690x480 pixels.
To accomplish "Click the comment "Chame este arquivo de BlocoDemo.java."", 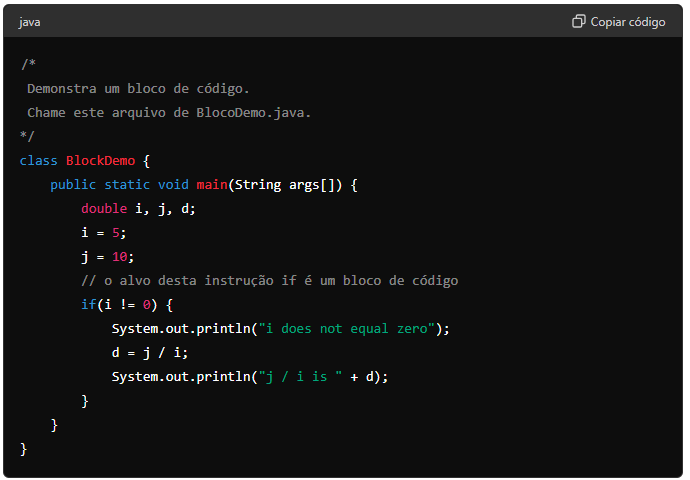I will pyautogui.click(x=169, y=113).
